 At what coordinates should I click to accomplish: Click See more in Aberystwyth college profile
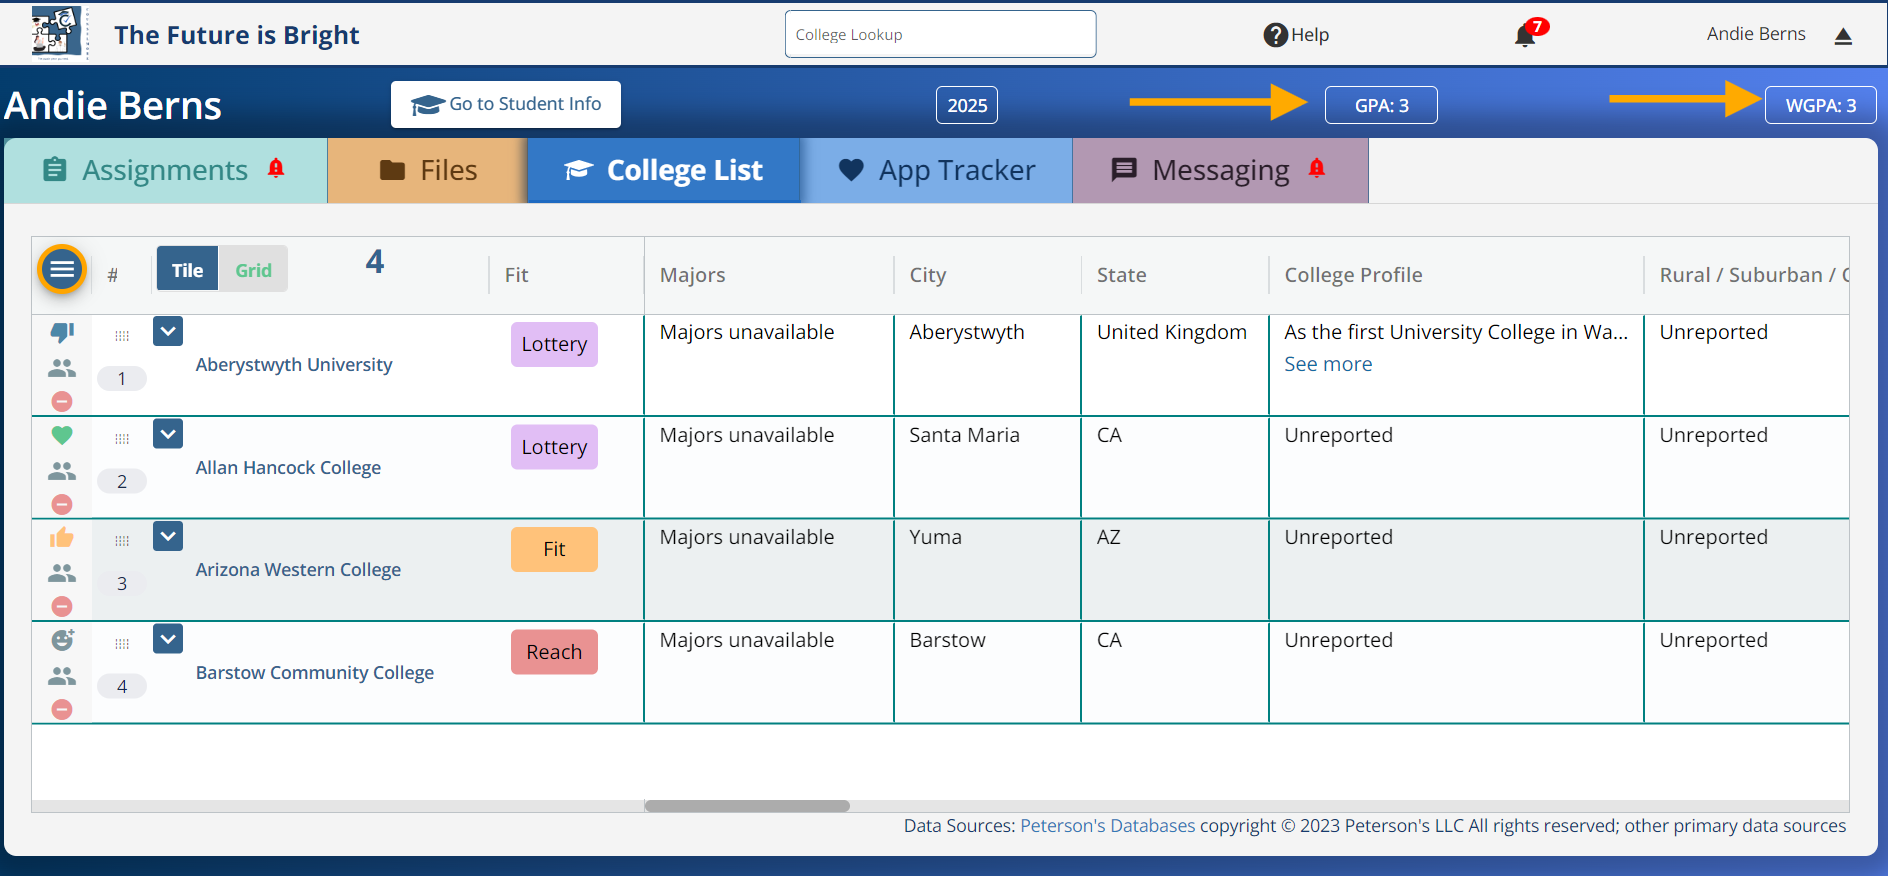point(1328,364)
